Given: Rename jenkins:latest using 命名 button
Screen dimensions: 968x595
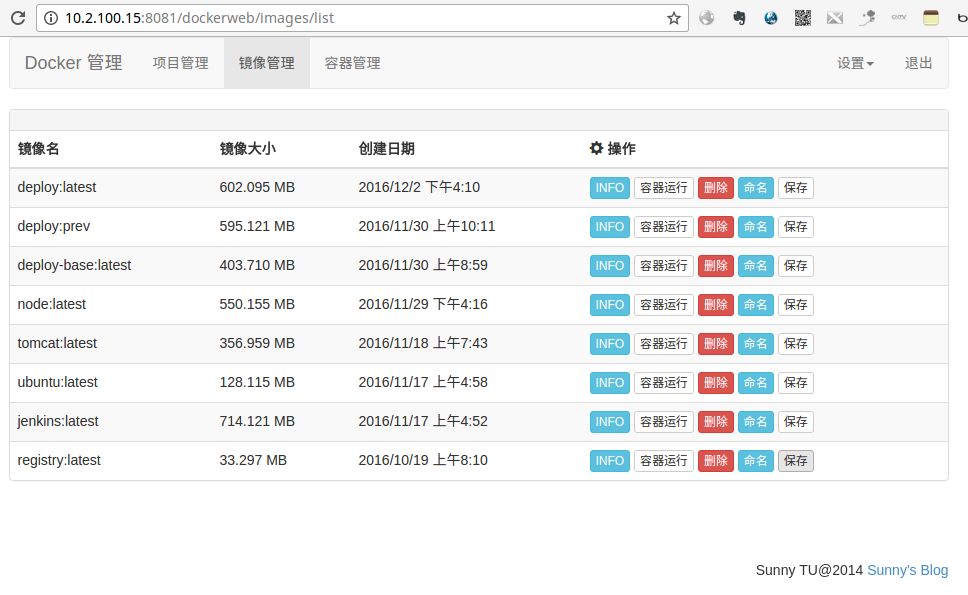Looking at the screenshot, I should point(756,422).
